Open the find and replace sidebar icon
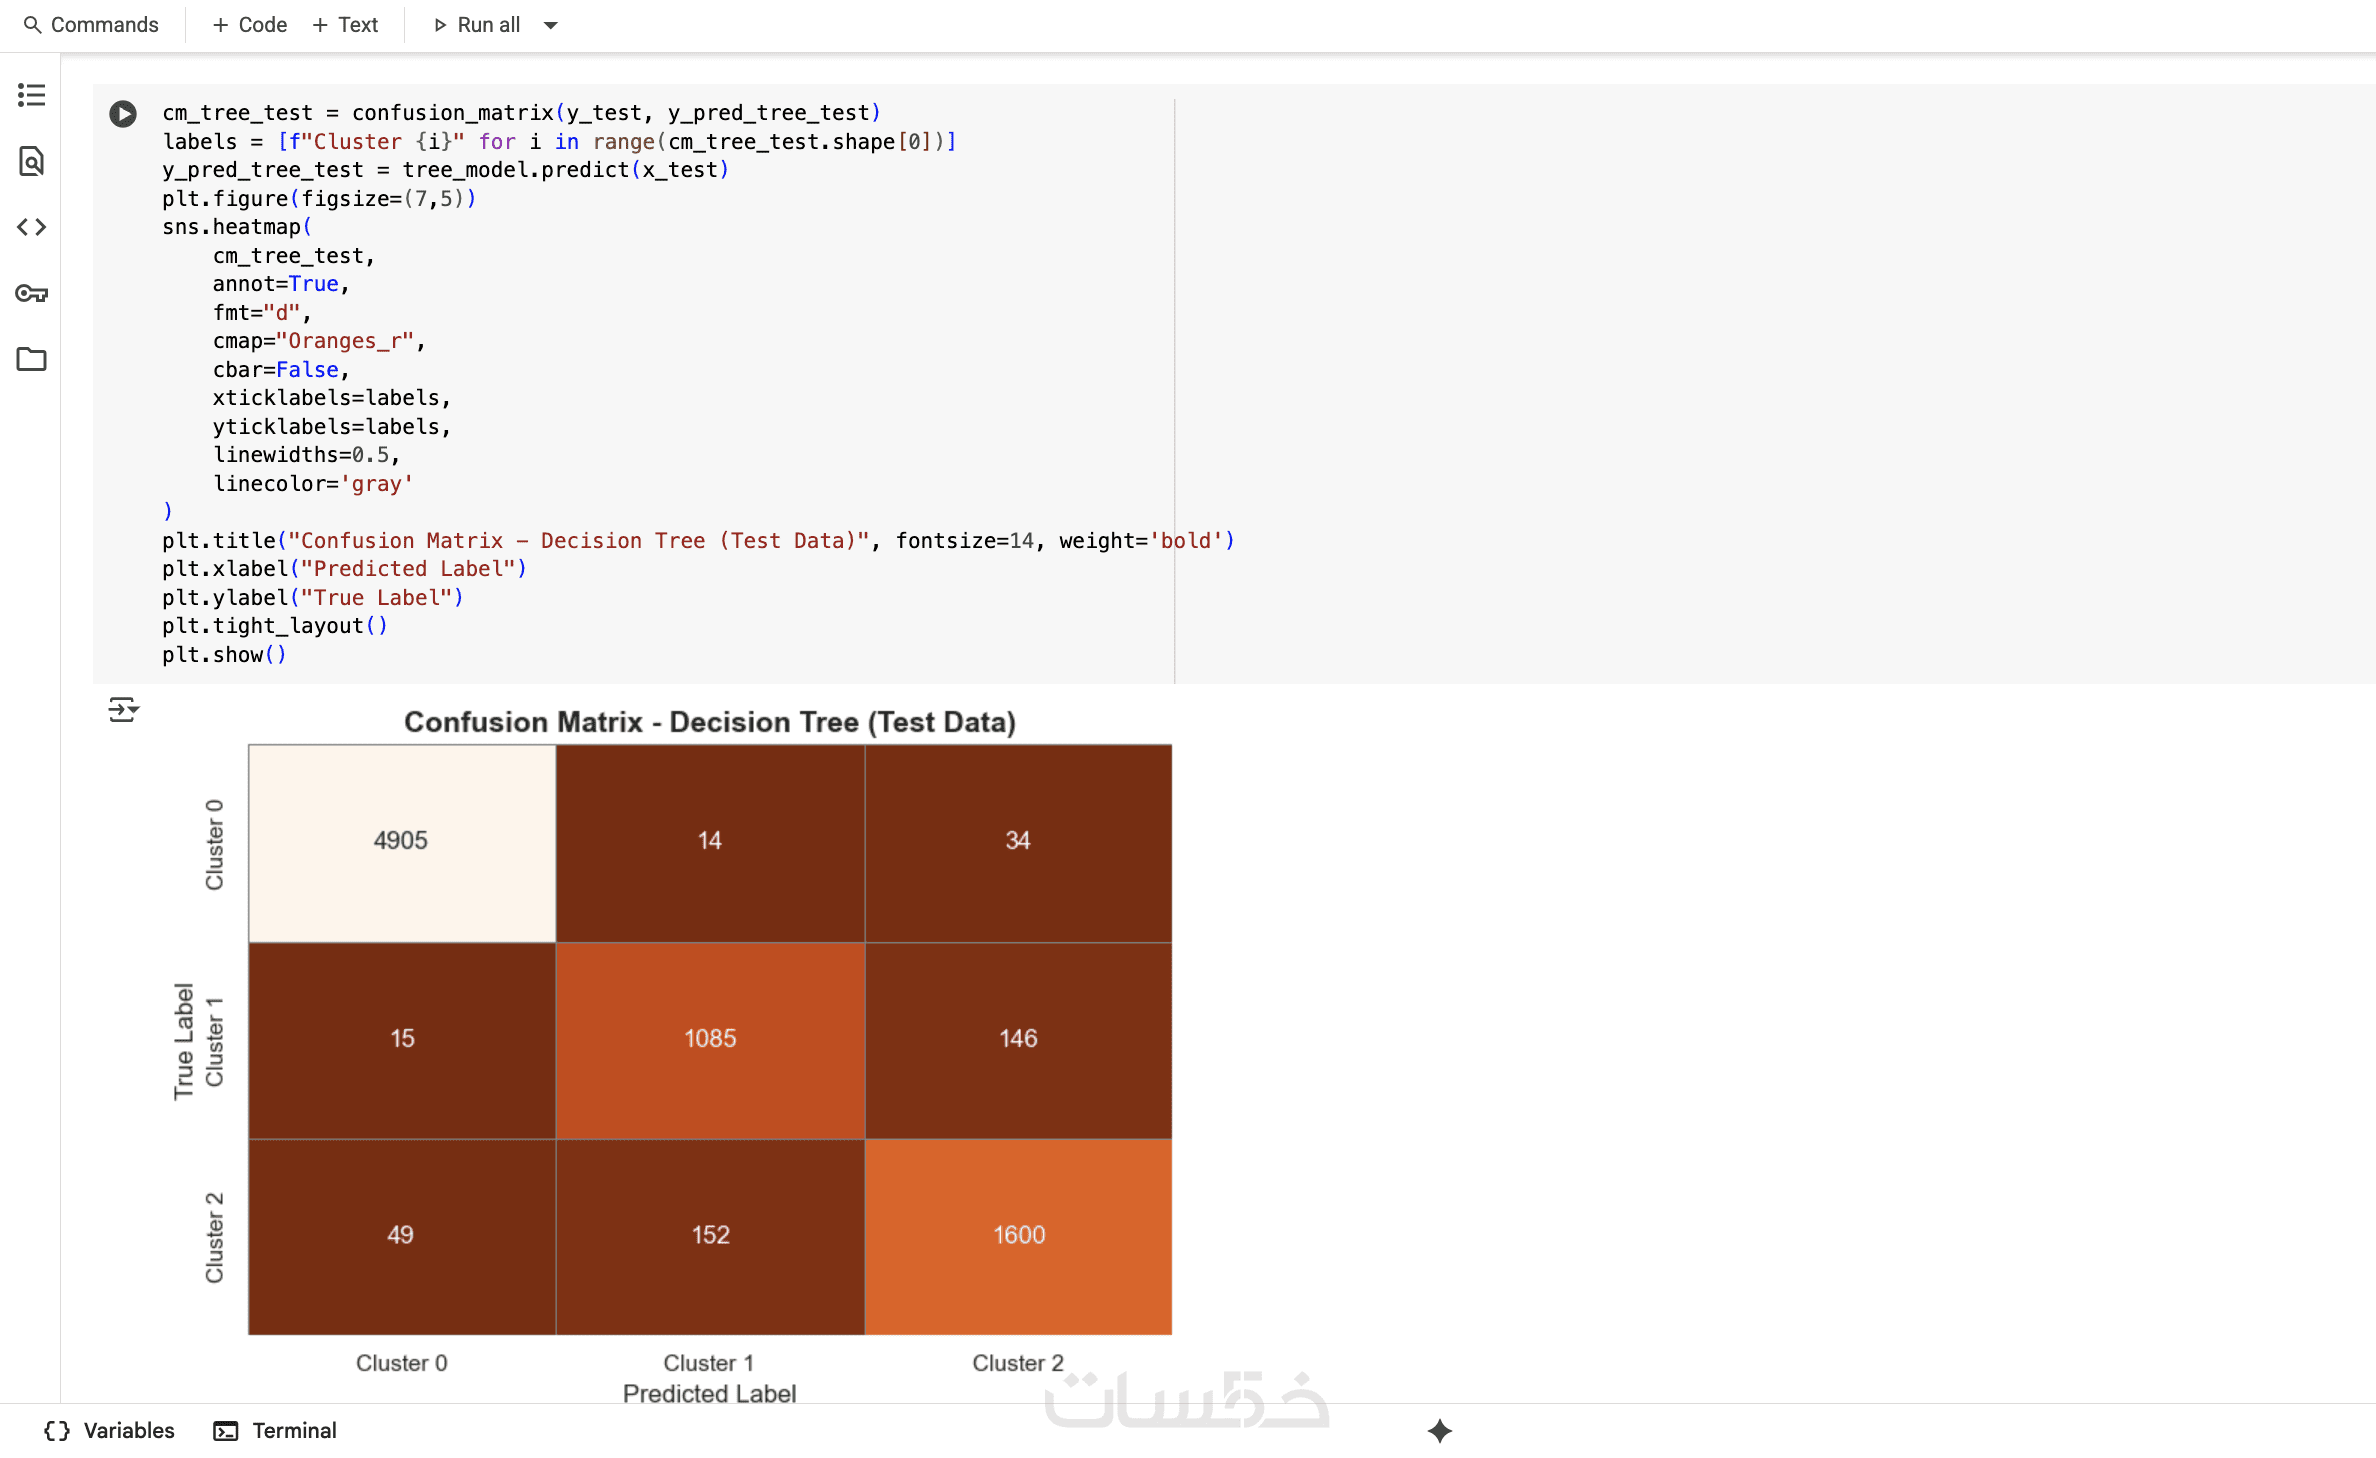The image size is (2376, 1458). (31, 161)
